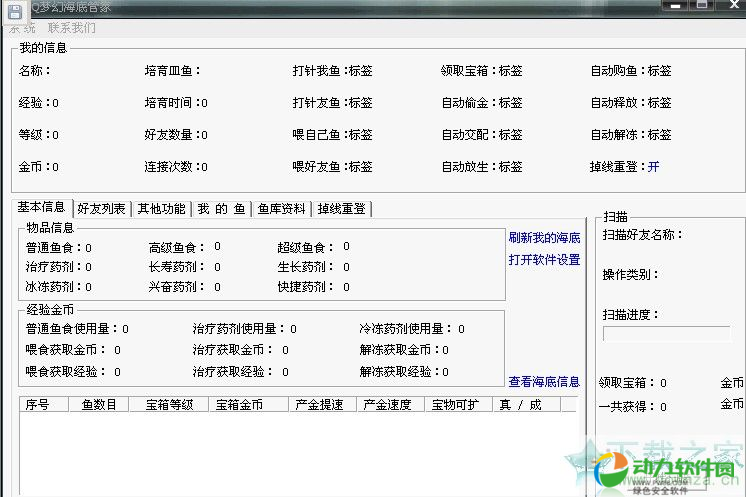
Task: Click the 宝箱等级 column header
Action: [x=169, y=405]
